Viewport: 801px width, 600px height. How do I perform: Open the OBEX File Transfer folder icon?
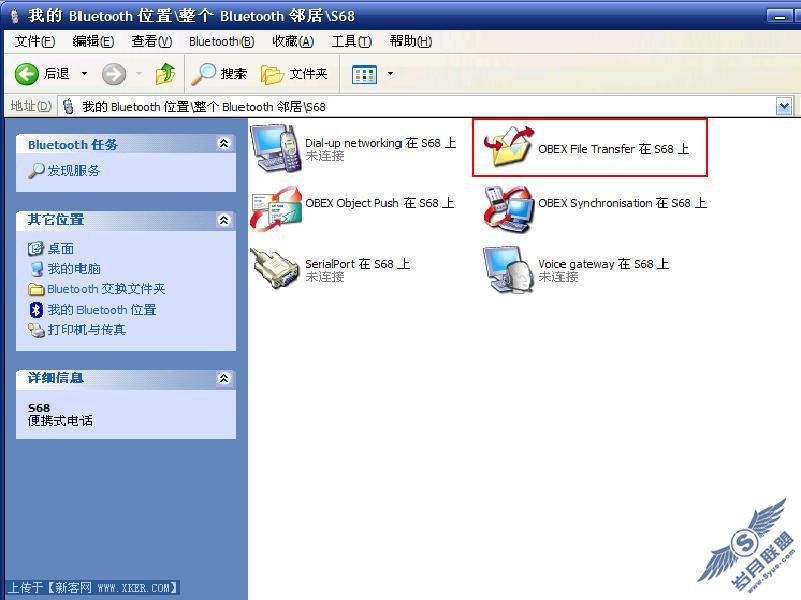pos(509,147)
